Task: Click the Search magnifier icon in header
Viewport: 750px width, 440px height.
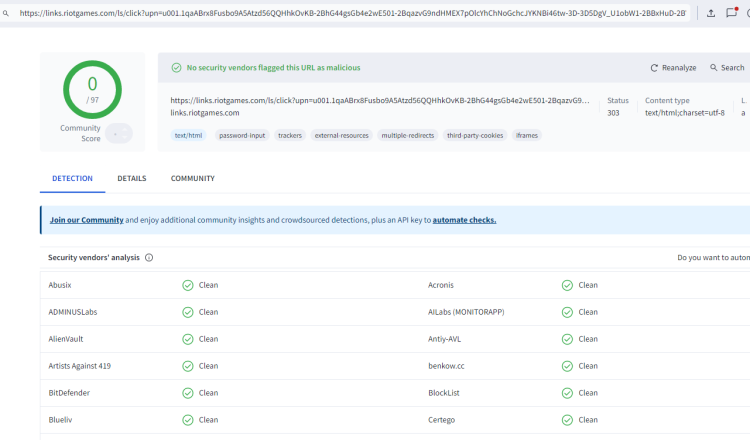Action: (713, 67)
